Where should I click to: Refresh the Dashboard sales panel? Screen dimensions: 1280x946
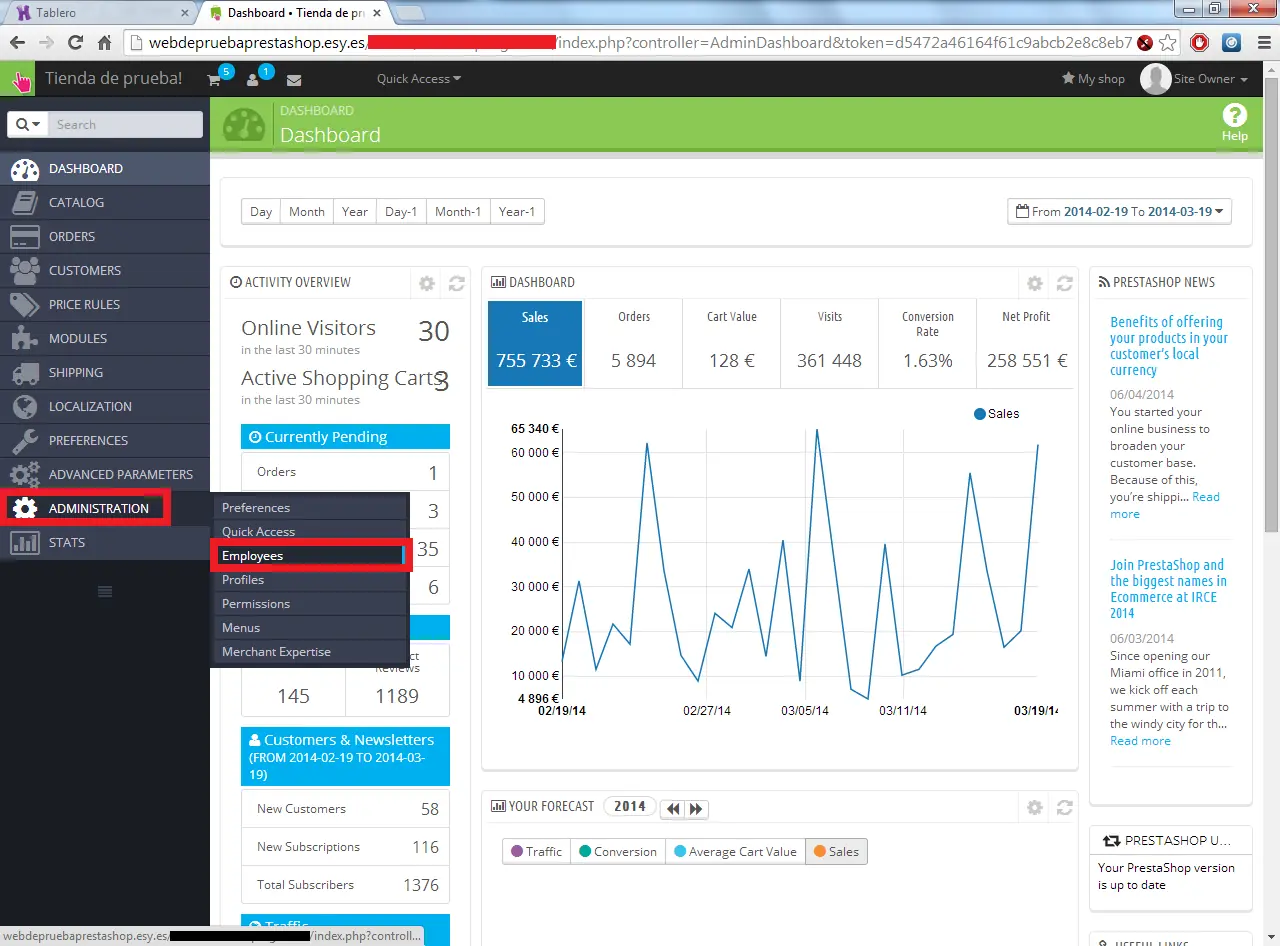1065,283
